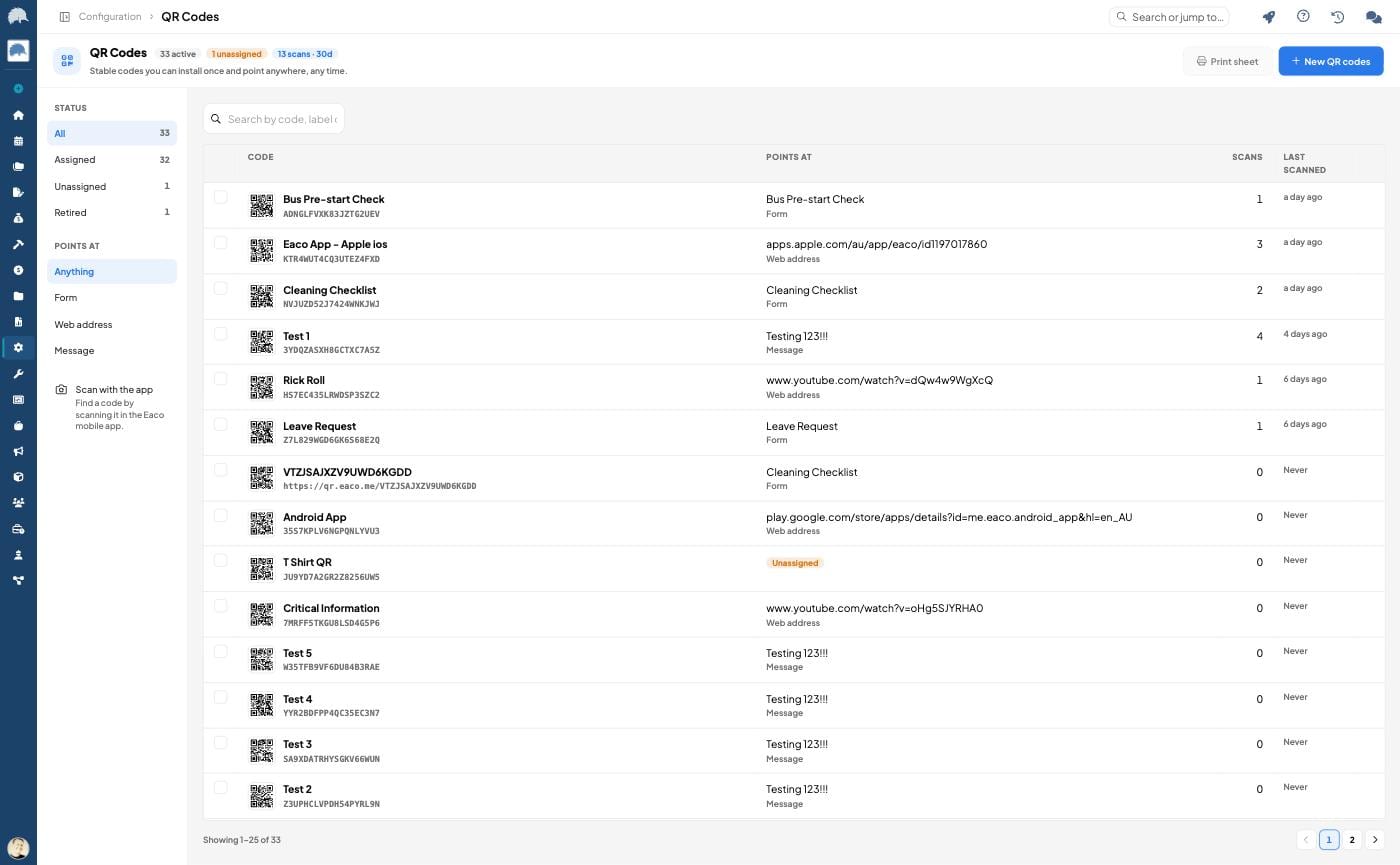Select the Bus Pre-start Check row checkbox
1400x865 pixels.
tap(221, 197)
